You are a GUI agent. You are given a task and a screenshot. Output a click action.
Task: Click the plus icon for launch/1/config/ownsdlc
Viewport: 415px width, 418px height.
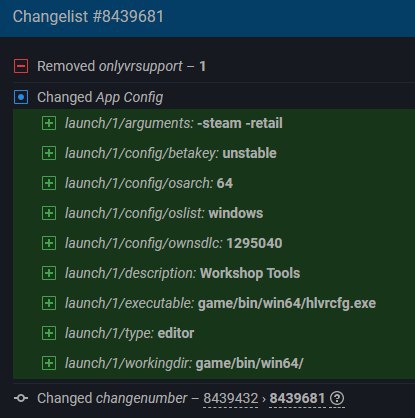(x=49, y=243)
